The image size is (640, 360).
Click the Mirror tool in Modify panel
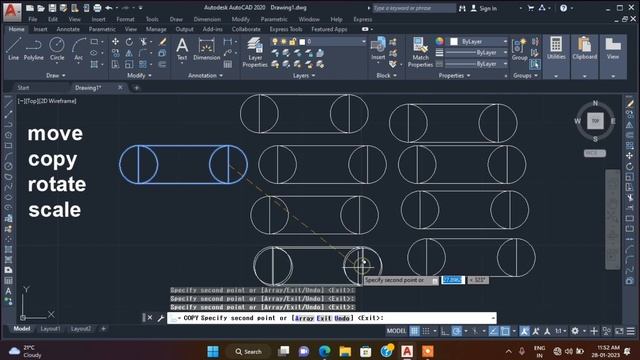coord(129,53)
